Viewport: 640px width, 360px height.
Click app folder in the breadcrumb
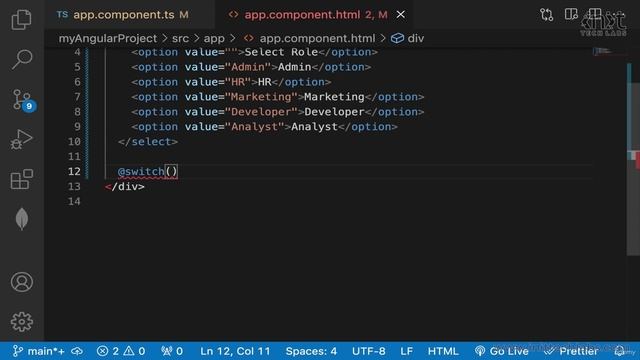coord(214,38)
